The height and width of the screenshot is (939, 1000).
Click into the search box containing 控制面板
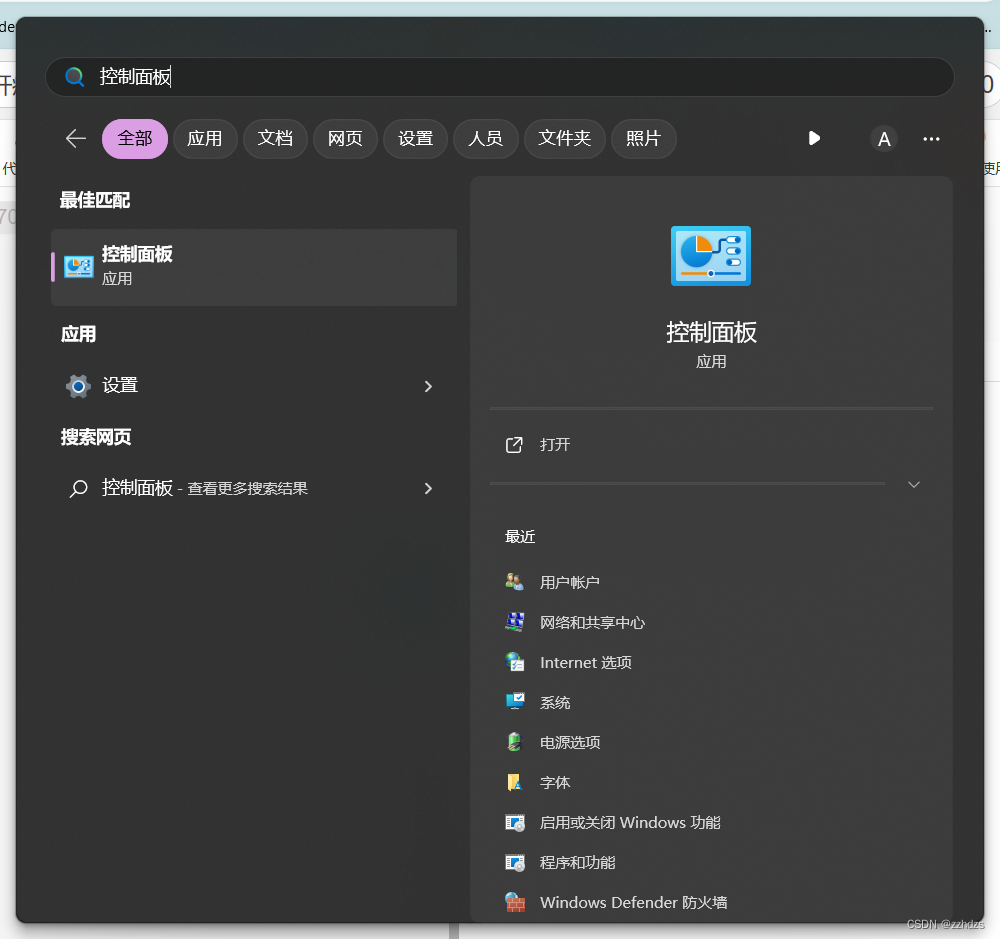[499, 77]
